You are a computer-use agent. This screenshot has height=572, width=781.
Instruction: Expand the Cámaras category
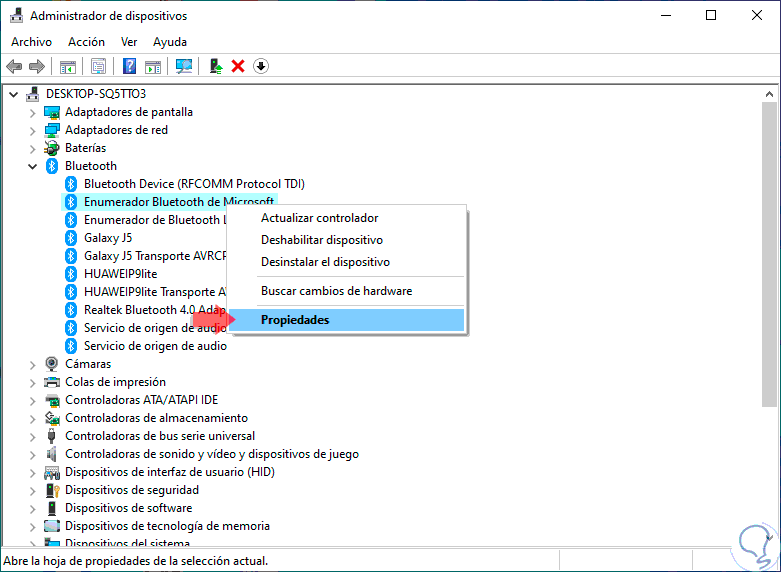[33, 365]
